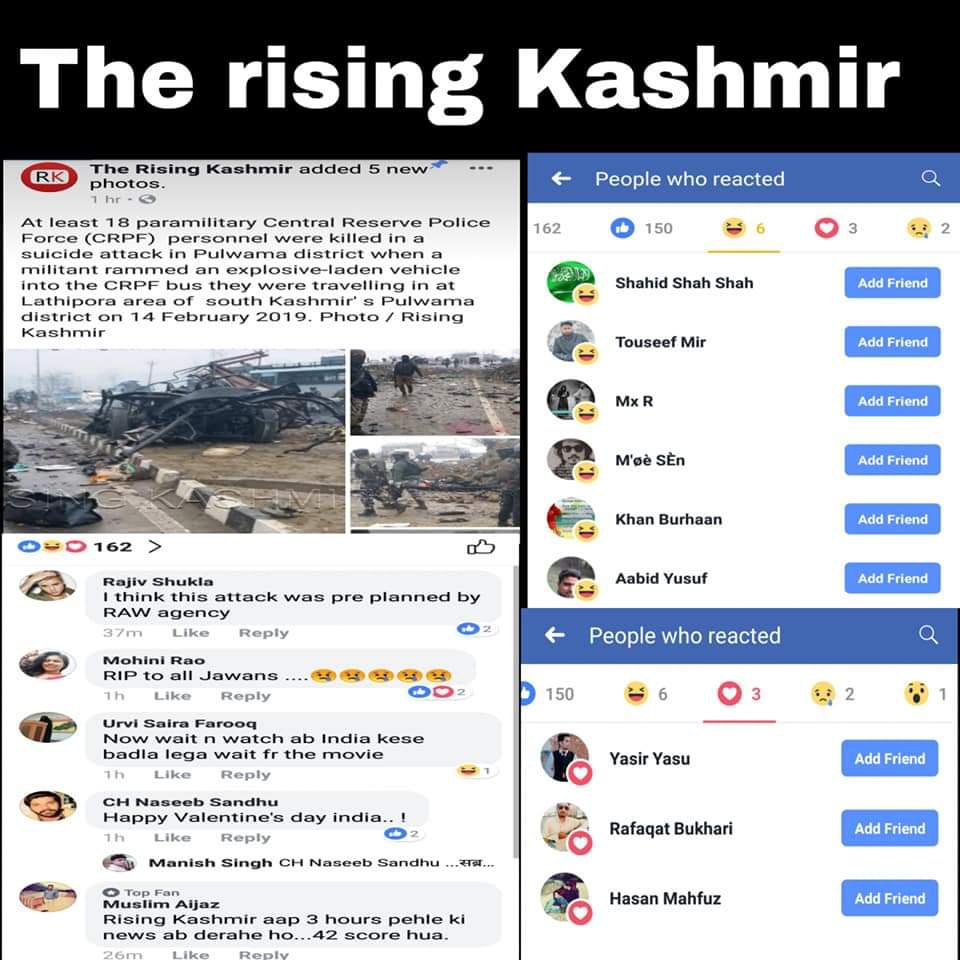Tap the back arrow in upper reactions panel
This screenshot has height=960, width=960.
pos(561,179)
